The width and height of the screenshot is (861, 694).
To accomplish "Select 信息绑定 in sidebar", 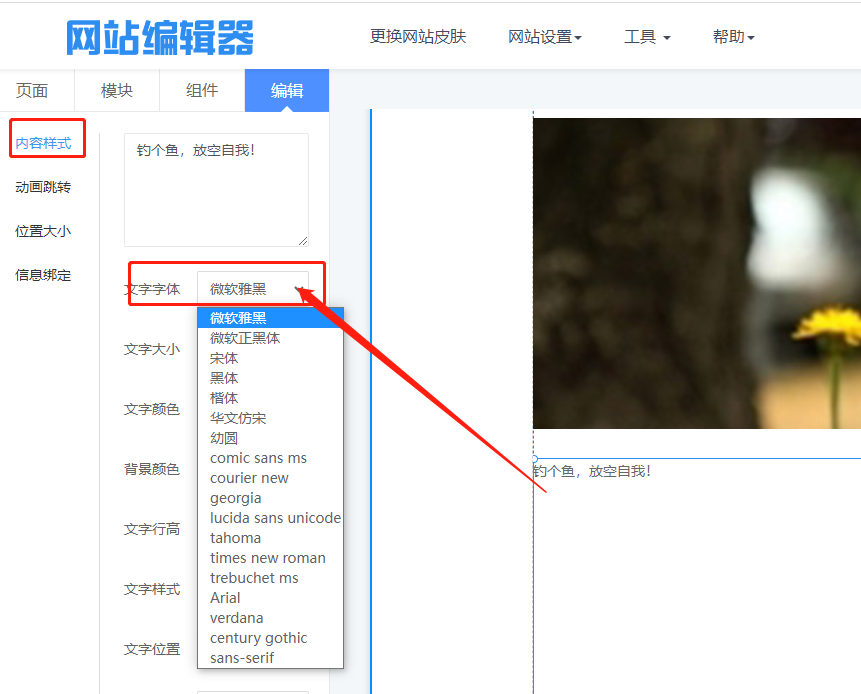I will [x=43, y=275].
